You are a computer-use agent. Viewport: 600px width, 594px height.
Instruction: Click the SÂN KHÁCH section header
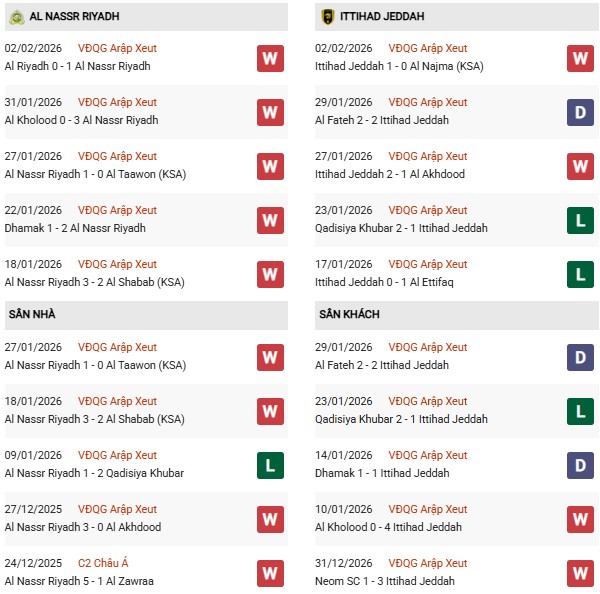[x=350, y=314]
